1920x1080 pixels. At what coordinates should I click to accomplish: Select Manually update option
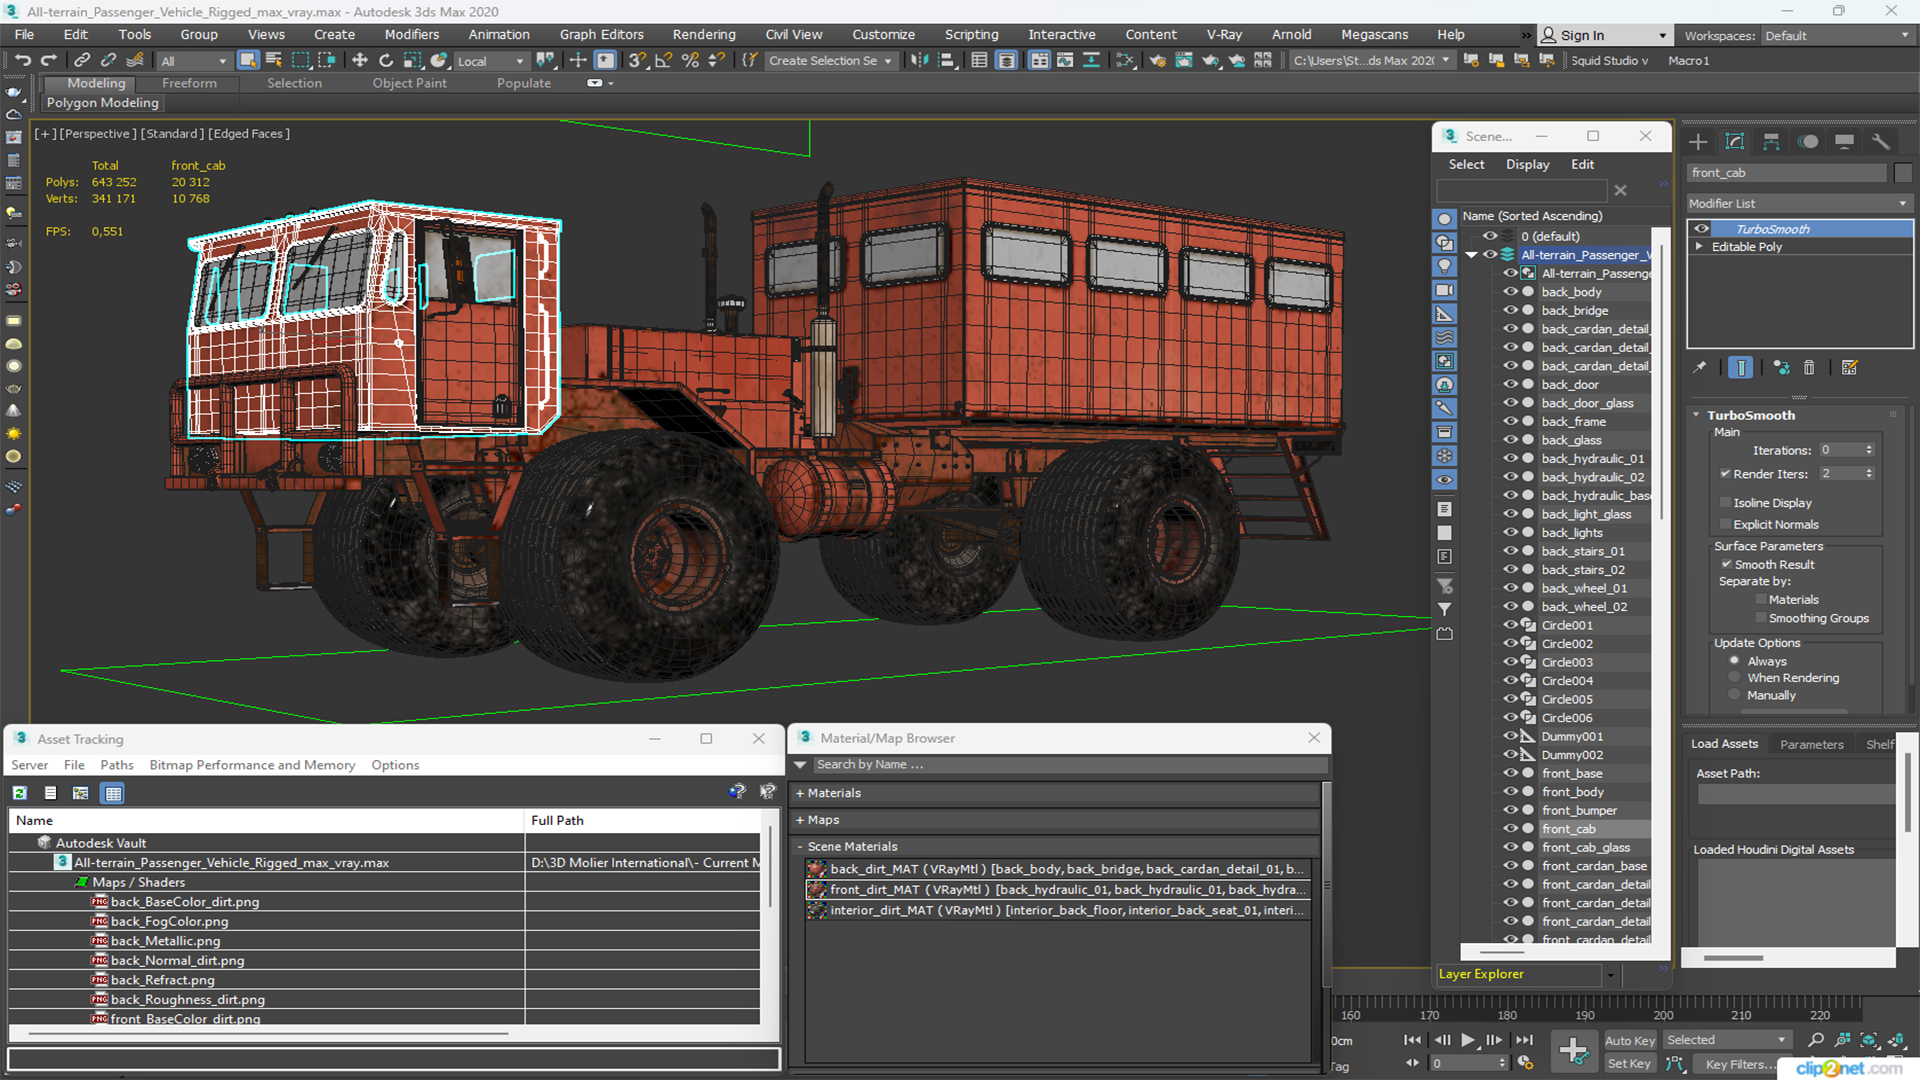point(1734,696)
